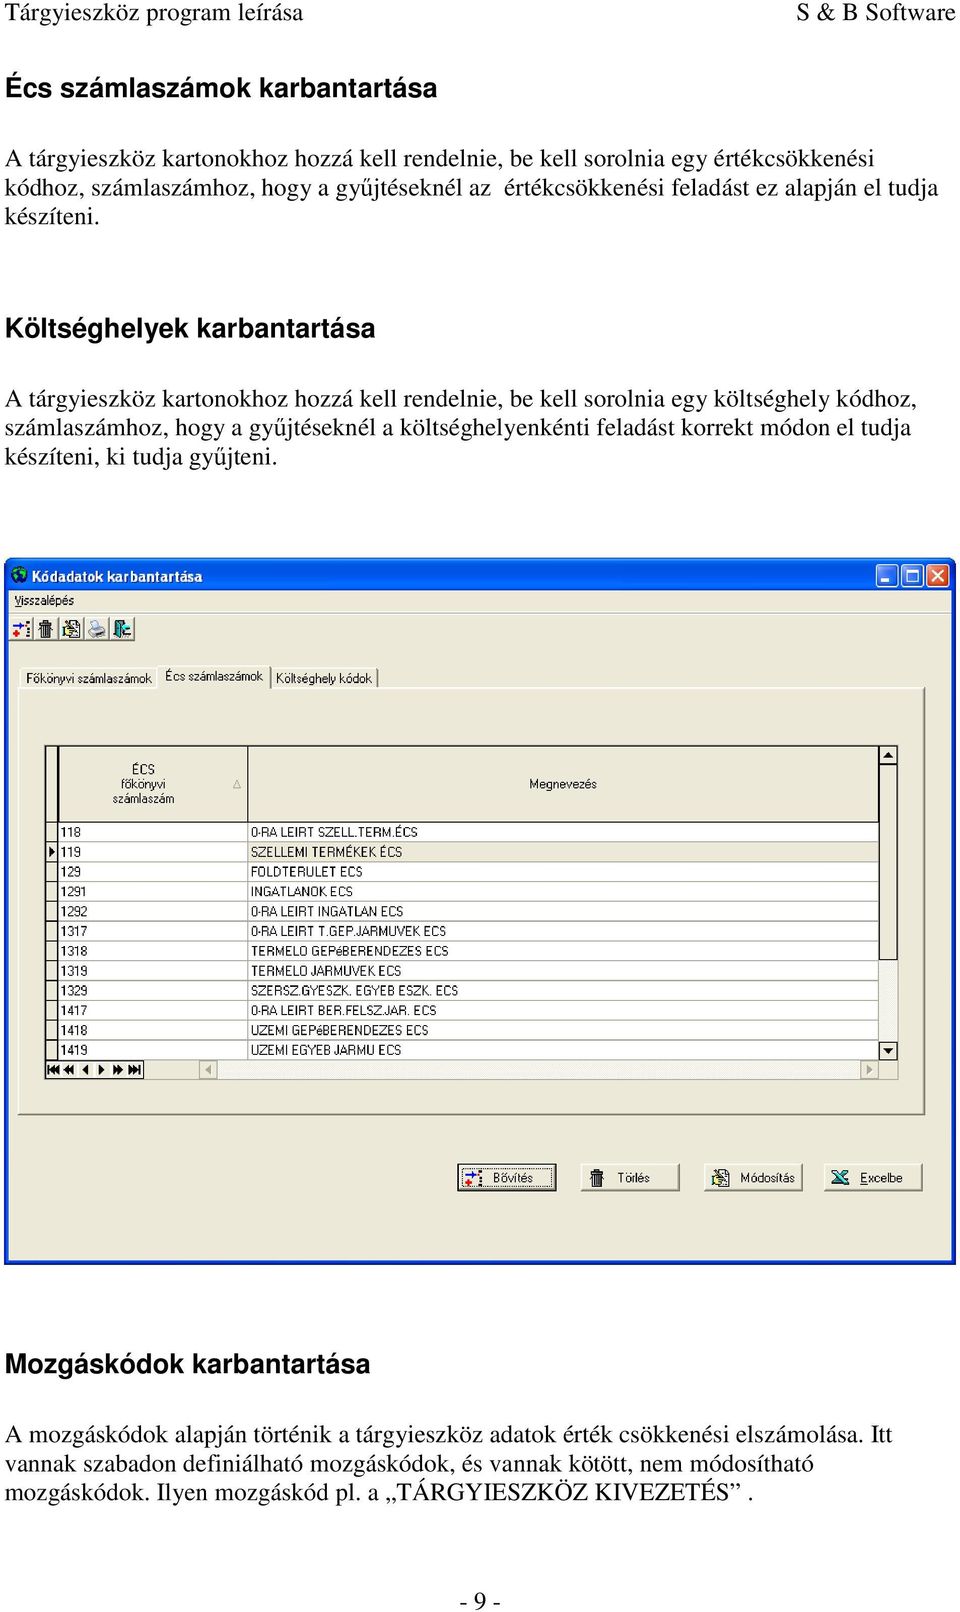The width and height of the screenshot is (960, 1612).
Task: Jump to last record navigator button
Action: click(x=135, y=1070)
